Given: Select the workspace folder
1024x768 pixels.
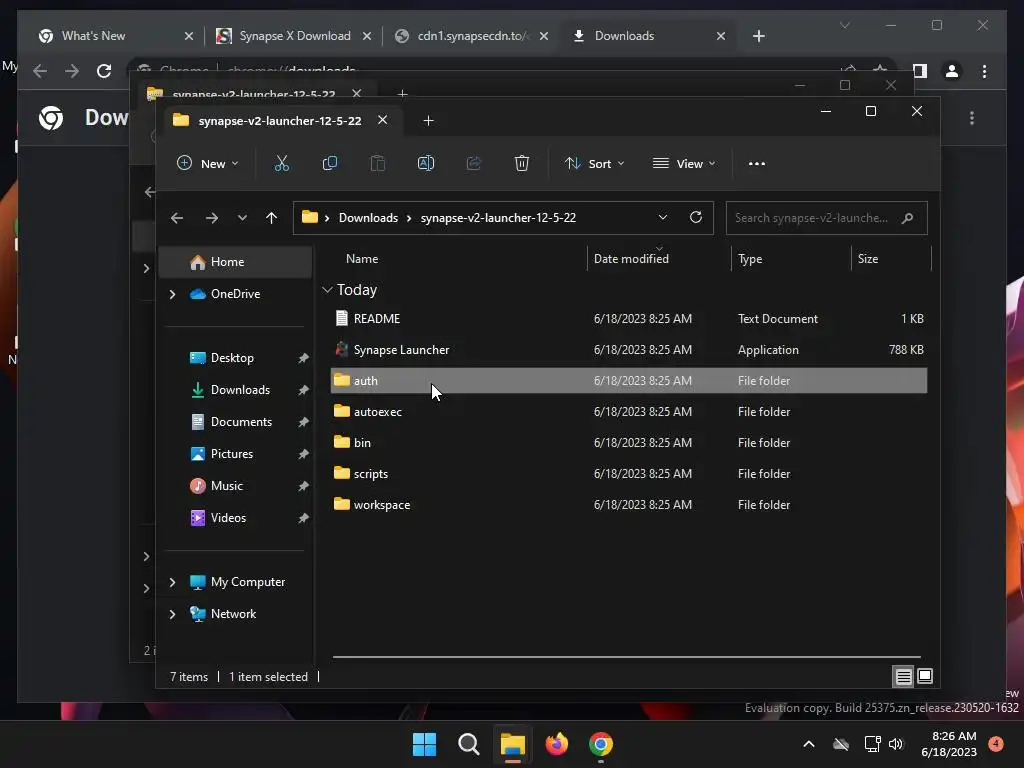Looking at the screenshot, I should point(628,505).
